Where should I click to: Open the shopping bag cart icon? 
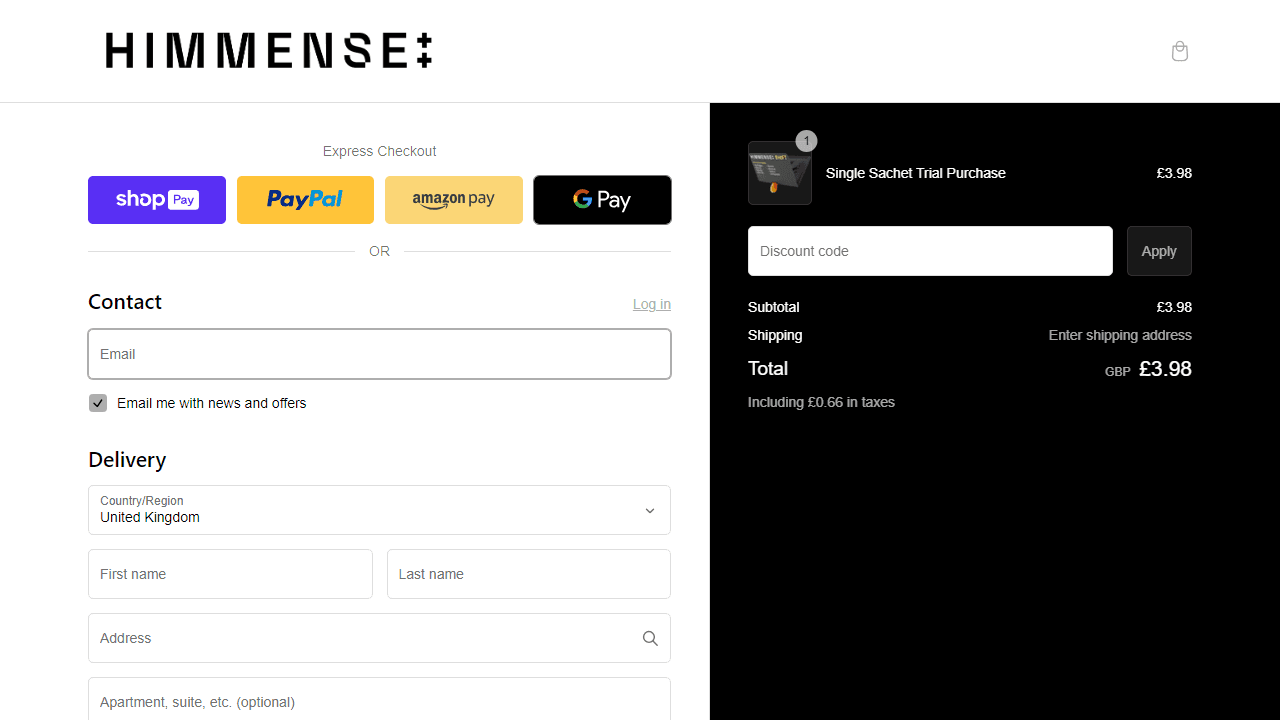click(1180, 51)
